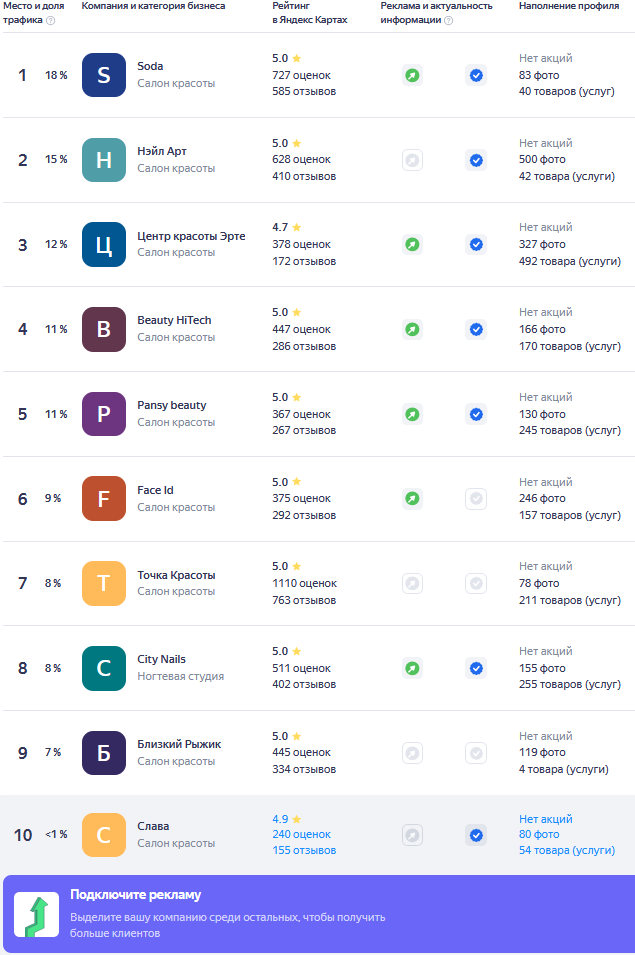Click the Pansy beauty company name
Screen dimensions: 635x955
[x=172, y=405]
